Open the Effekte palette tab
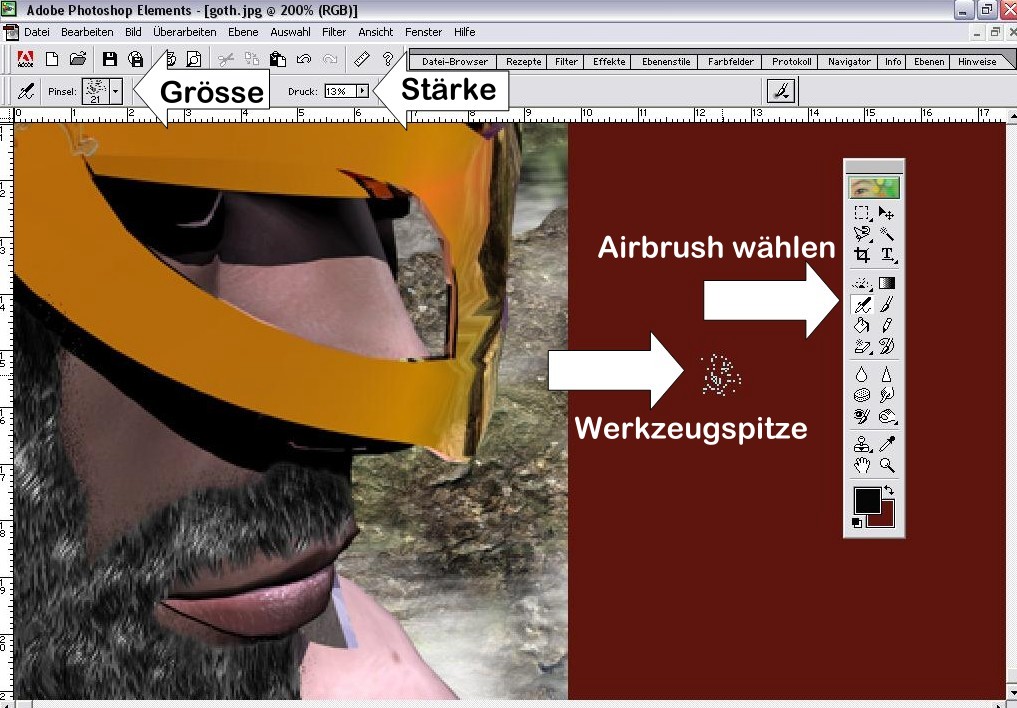Viewport: 1017px width, 708px height. 609,62
